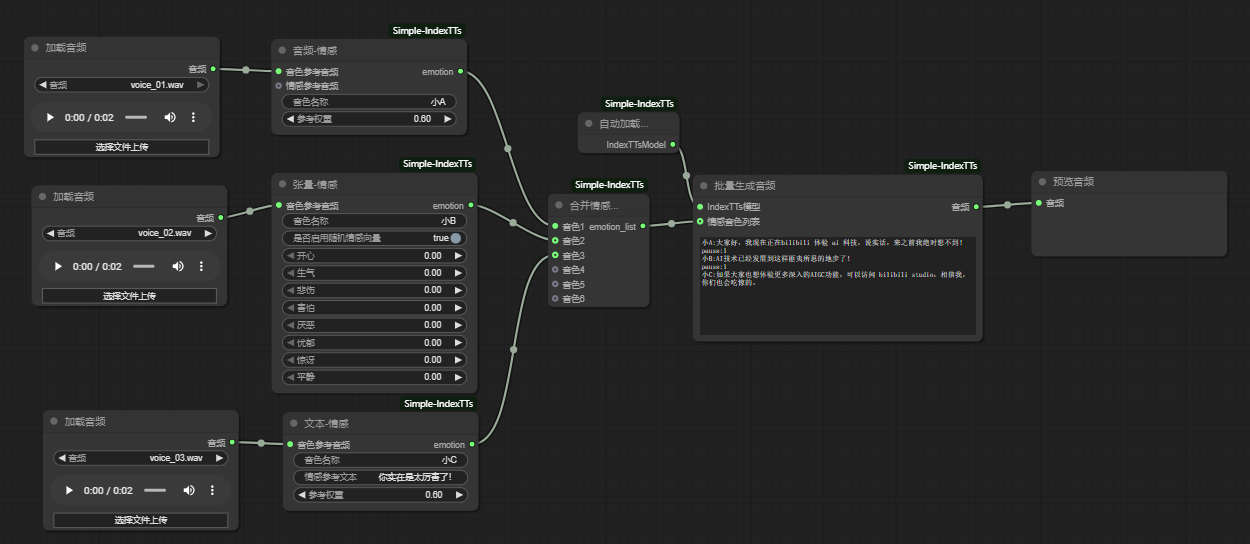Viewport: 1250px width, 544px height.
Task: Collapse the 预览音频 node via its title dot
Action: point(1042,182)
